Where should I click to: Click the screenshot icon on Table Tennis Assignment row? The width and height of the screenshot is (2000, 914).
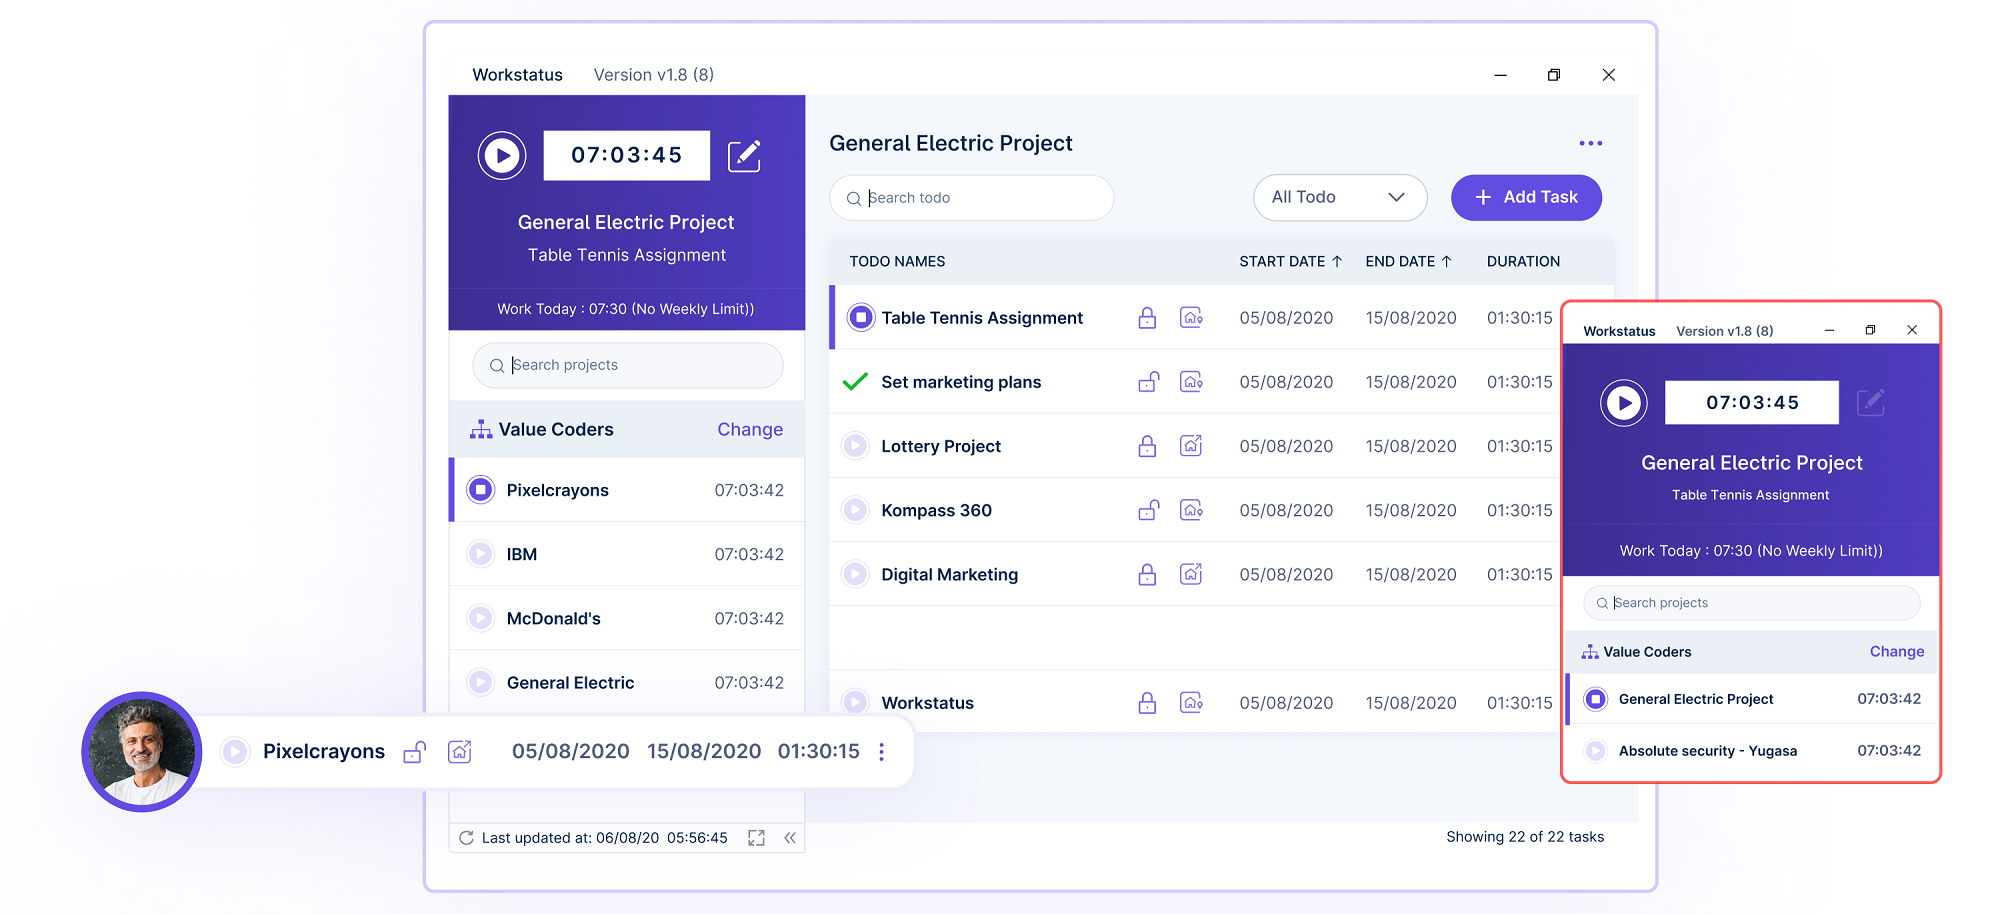pos(1191,317)
